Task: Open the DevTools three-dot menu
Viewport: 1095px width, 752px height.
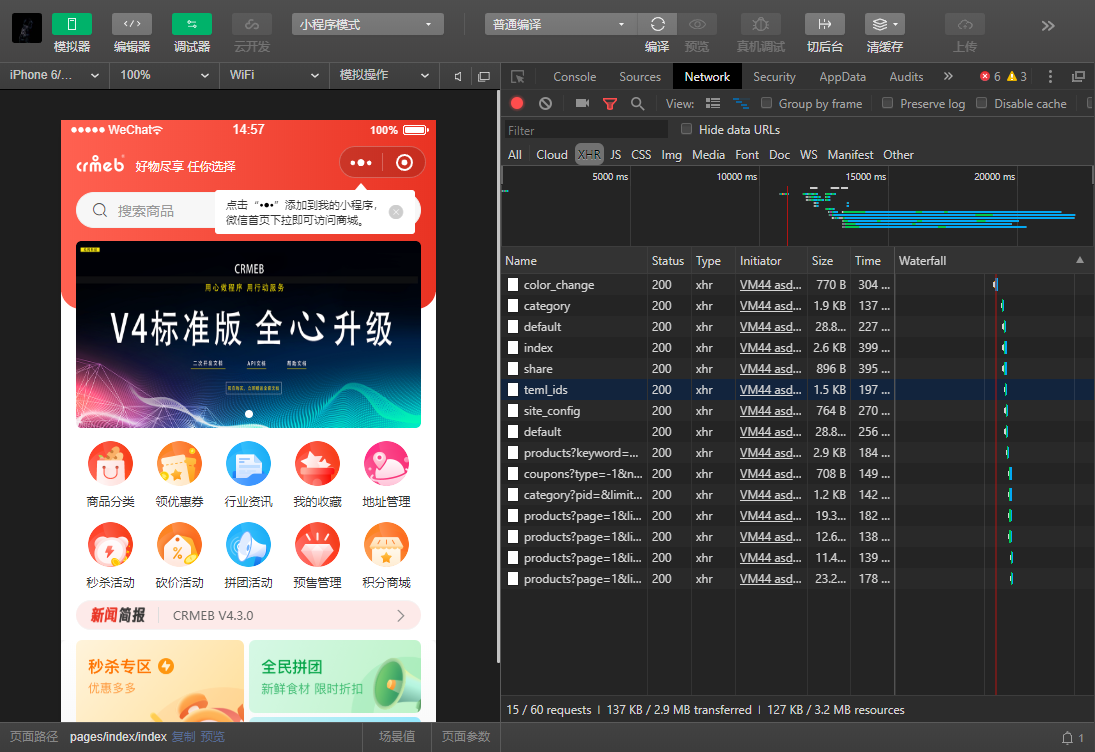Action: [x=1050, y=77]
